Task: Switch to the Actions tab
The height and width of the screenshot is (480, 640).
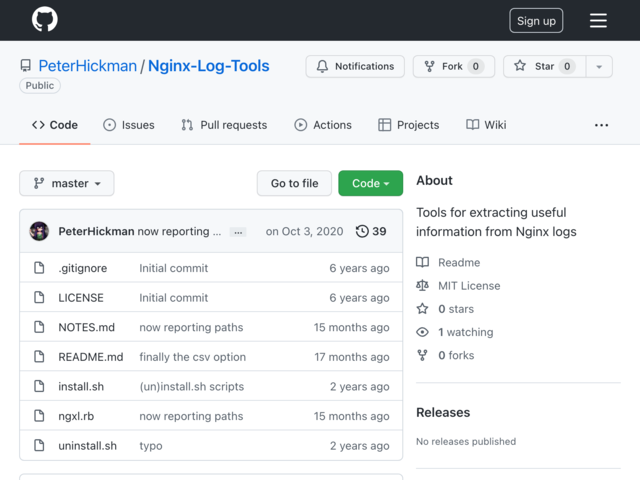Action: coord(323,125)
